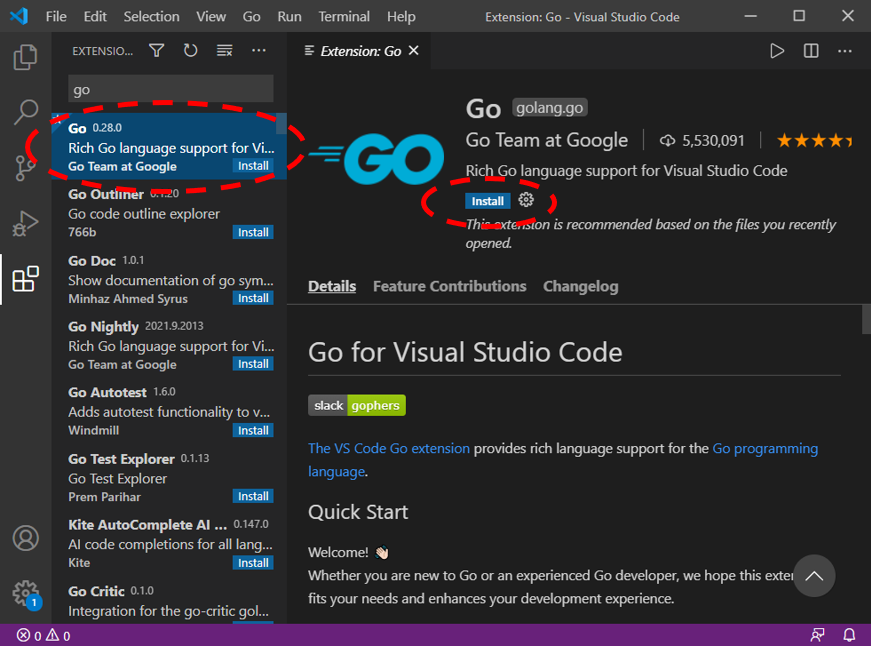The height and width of the screenshot is (647, 871).
Task: Click inside the extensions search box
Action: pyautogui.click(x=170, y=88)
